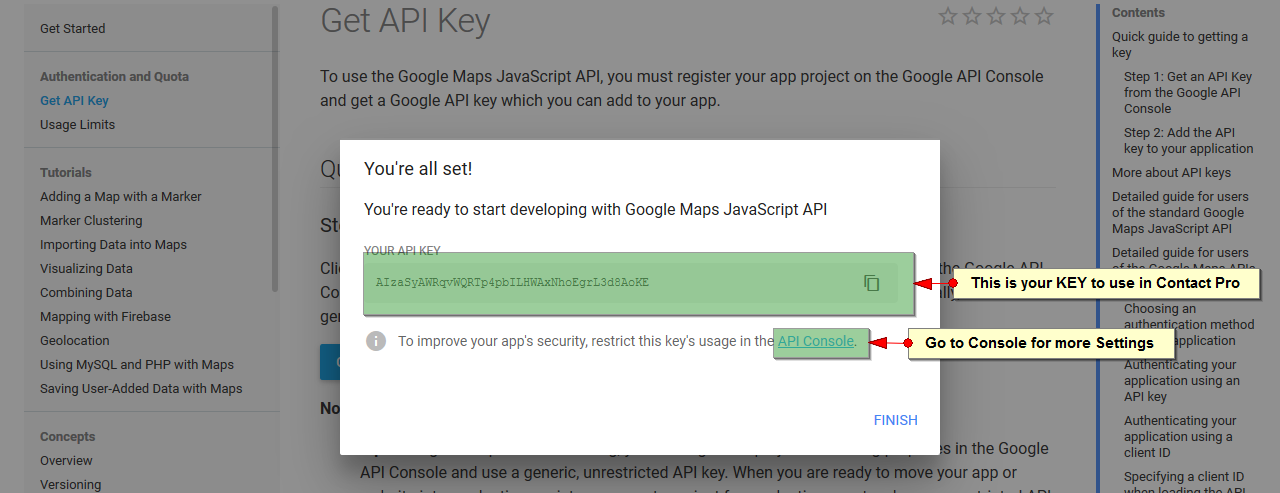The height and width of the screenshot is (493, 1280).
Task: Give a five-star rating using last star
Action: click(1044, 16)
